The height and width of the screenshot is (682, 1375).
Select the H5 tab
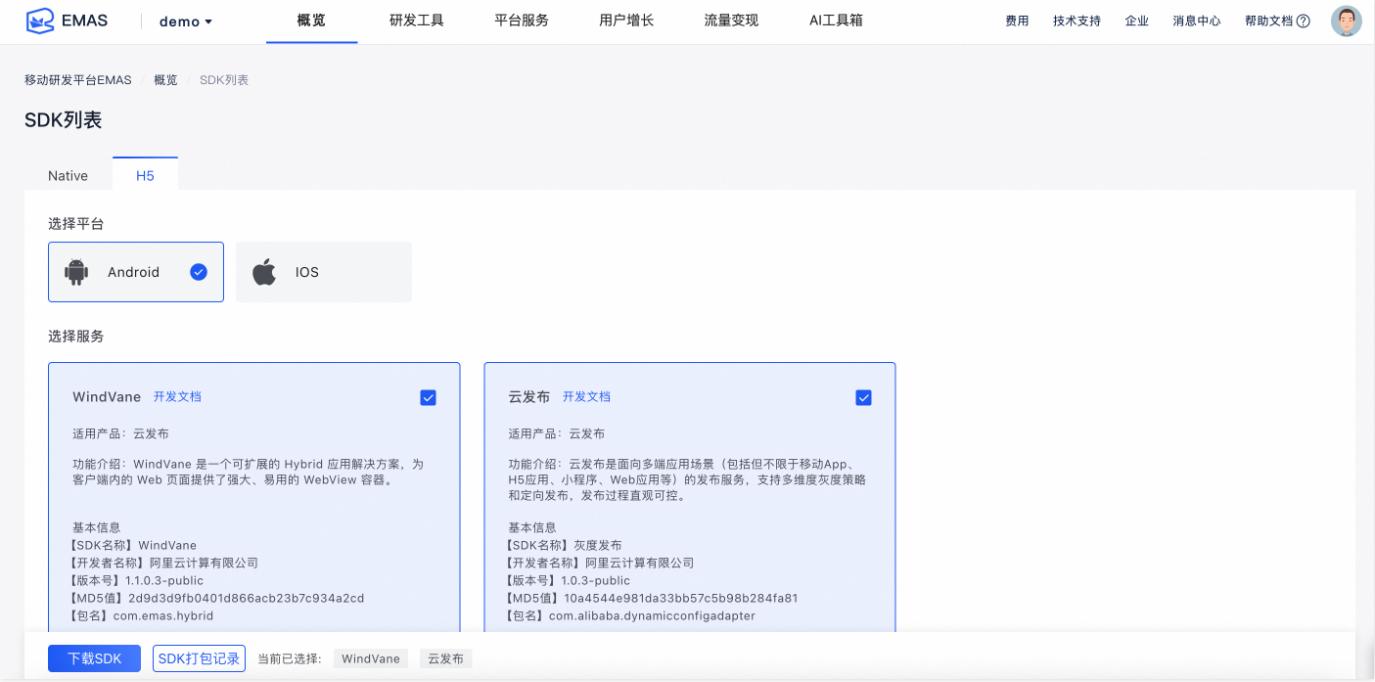[x=145, y=176]
